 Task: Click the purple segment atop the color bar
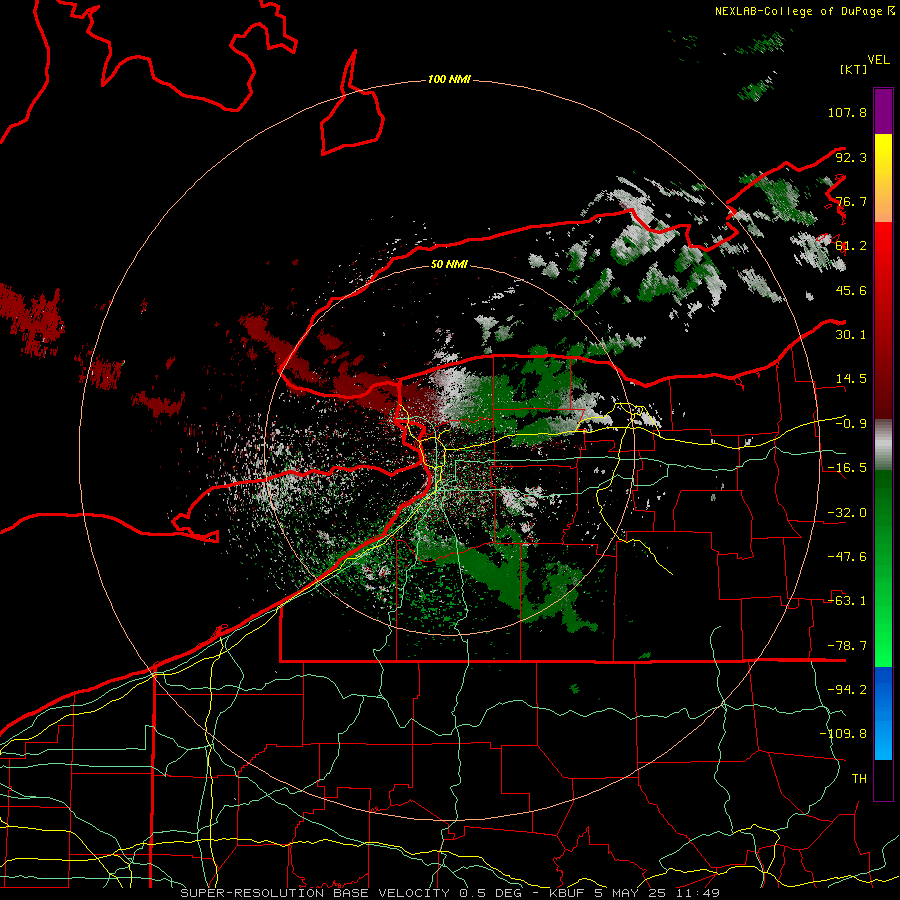(x=883, y=111)
